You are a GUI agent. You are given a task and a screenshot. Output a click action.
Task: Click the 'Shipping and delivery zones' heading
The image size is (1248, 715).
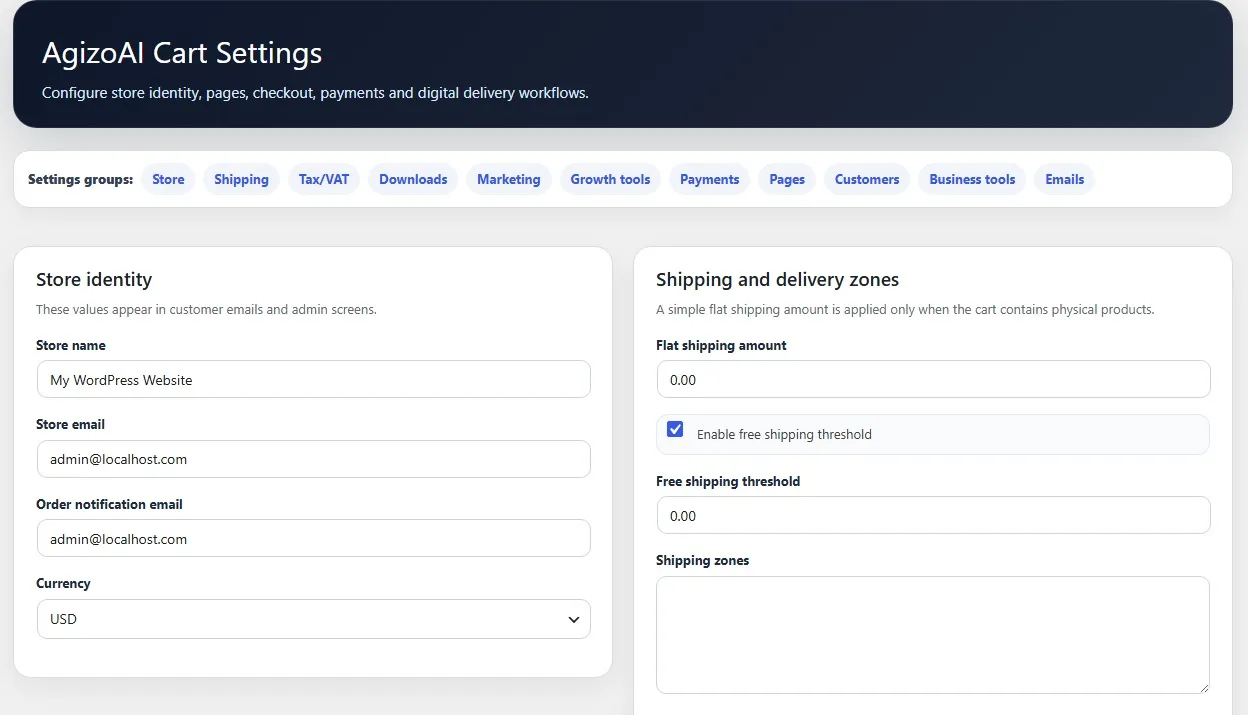tap(777, 279)
